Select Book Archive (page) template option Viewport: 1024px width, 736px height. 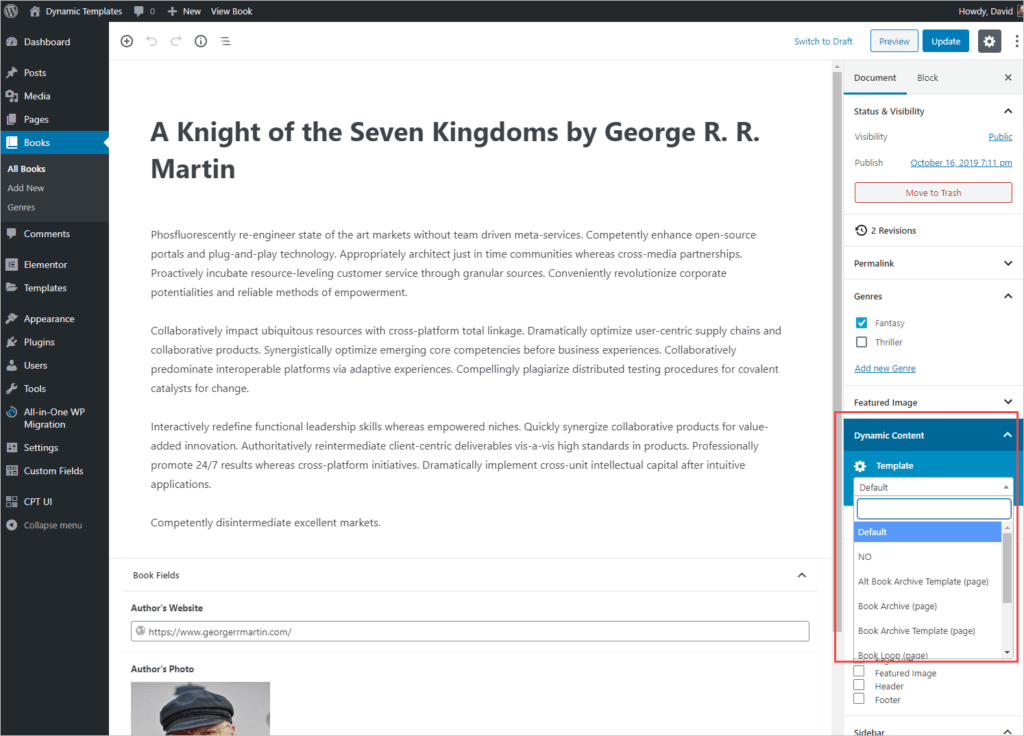pos(897,606)
